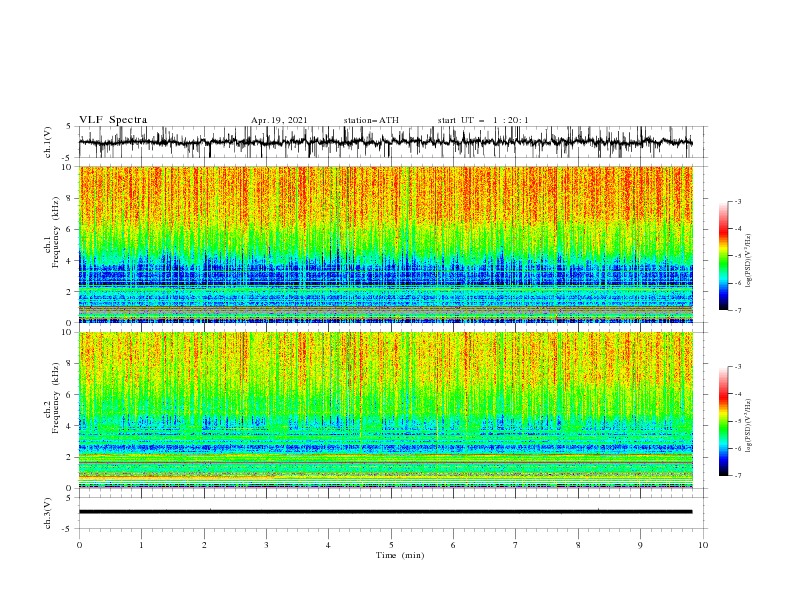Screen dimensions: 792x612
Task: Select the "start UT = 1 :20: 1" text
Action: [x=483, y=120]
